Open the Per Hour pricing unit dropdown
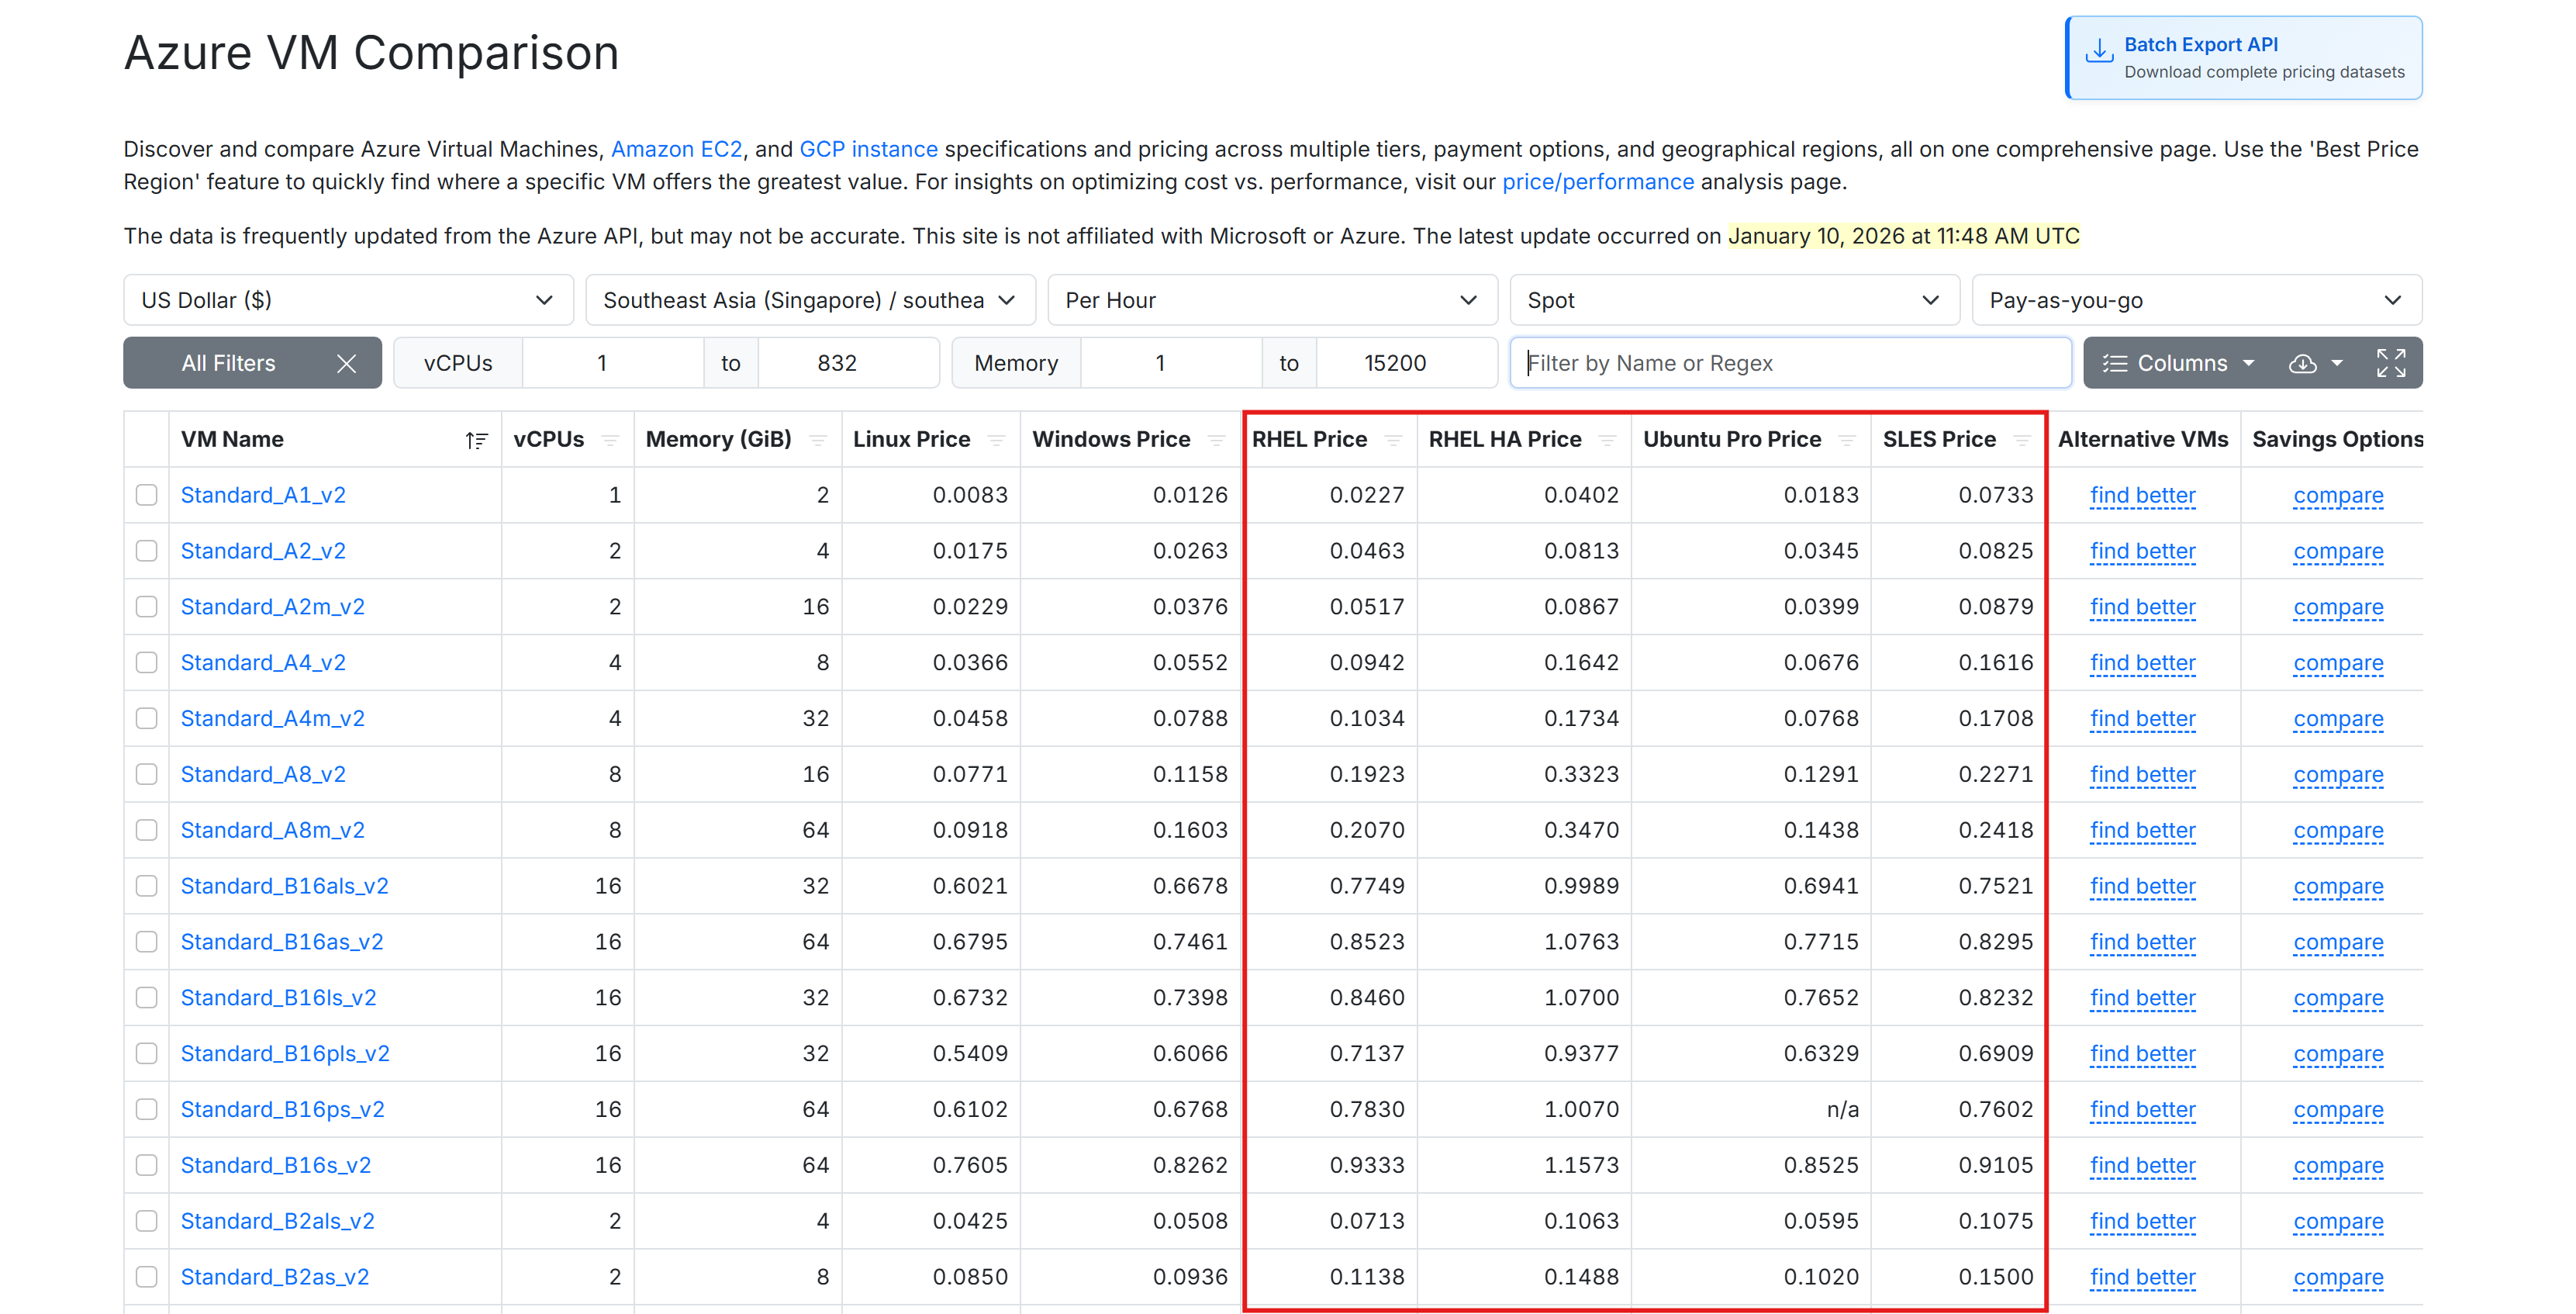The width and height of the screenshot is (2576, 1314). point(1271,300)
